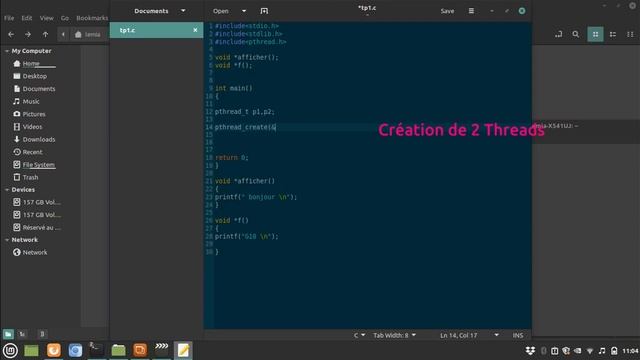Go up one folder in file manager
640x360 pixels.
(x=45, y=34)
